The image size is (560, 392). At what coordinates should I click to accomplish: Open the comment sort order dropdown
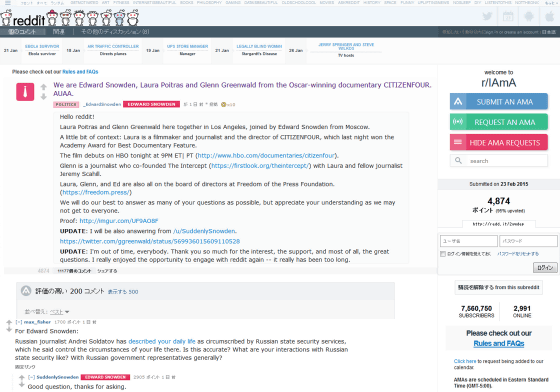(59, 312)
